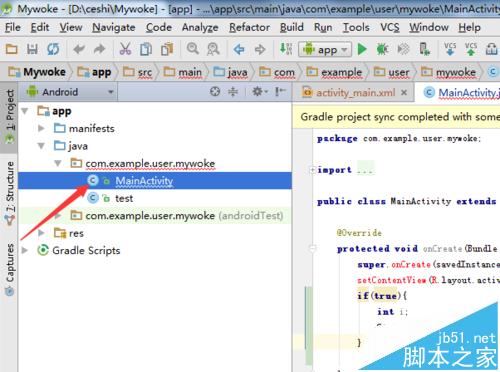Click java in the breadcrumb bar
The height and width of the screenshot is (372, 500).
[x=230, y=72]
